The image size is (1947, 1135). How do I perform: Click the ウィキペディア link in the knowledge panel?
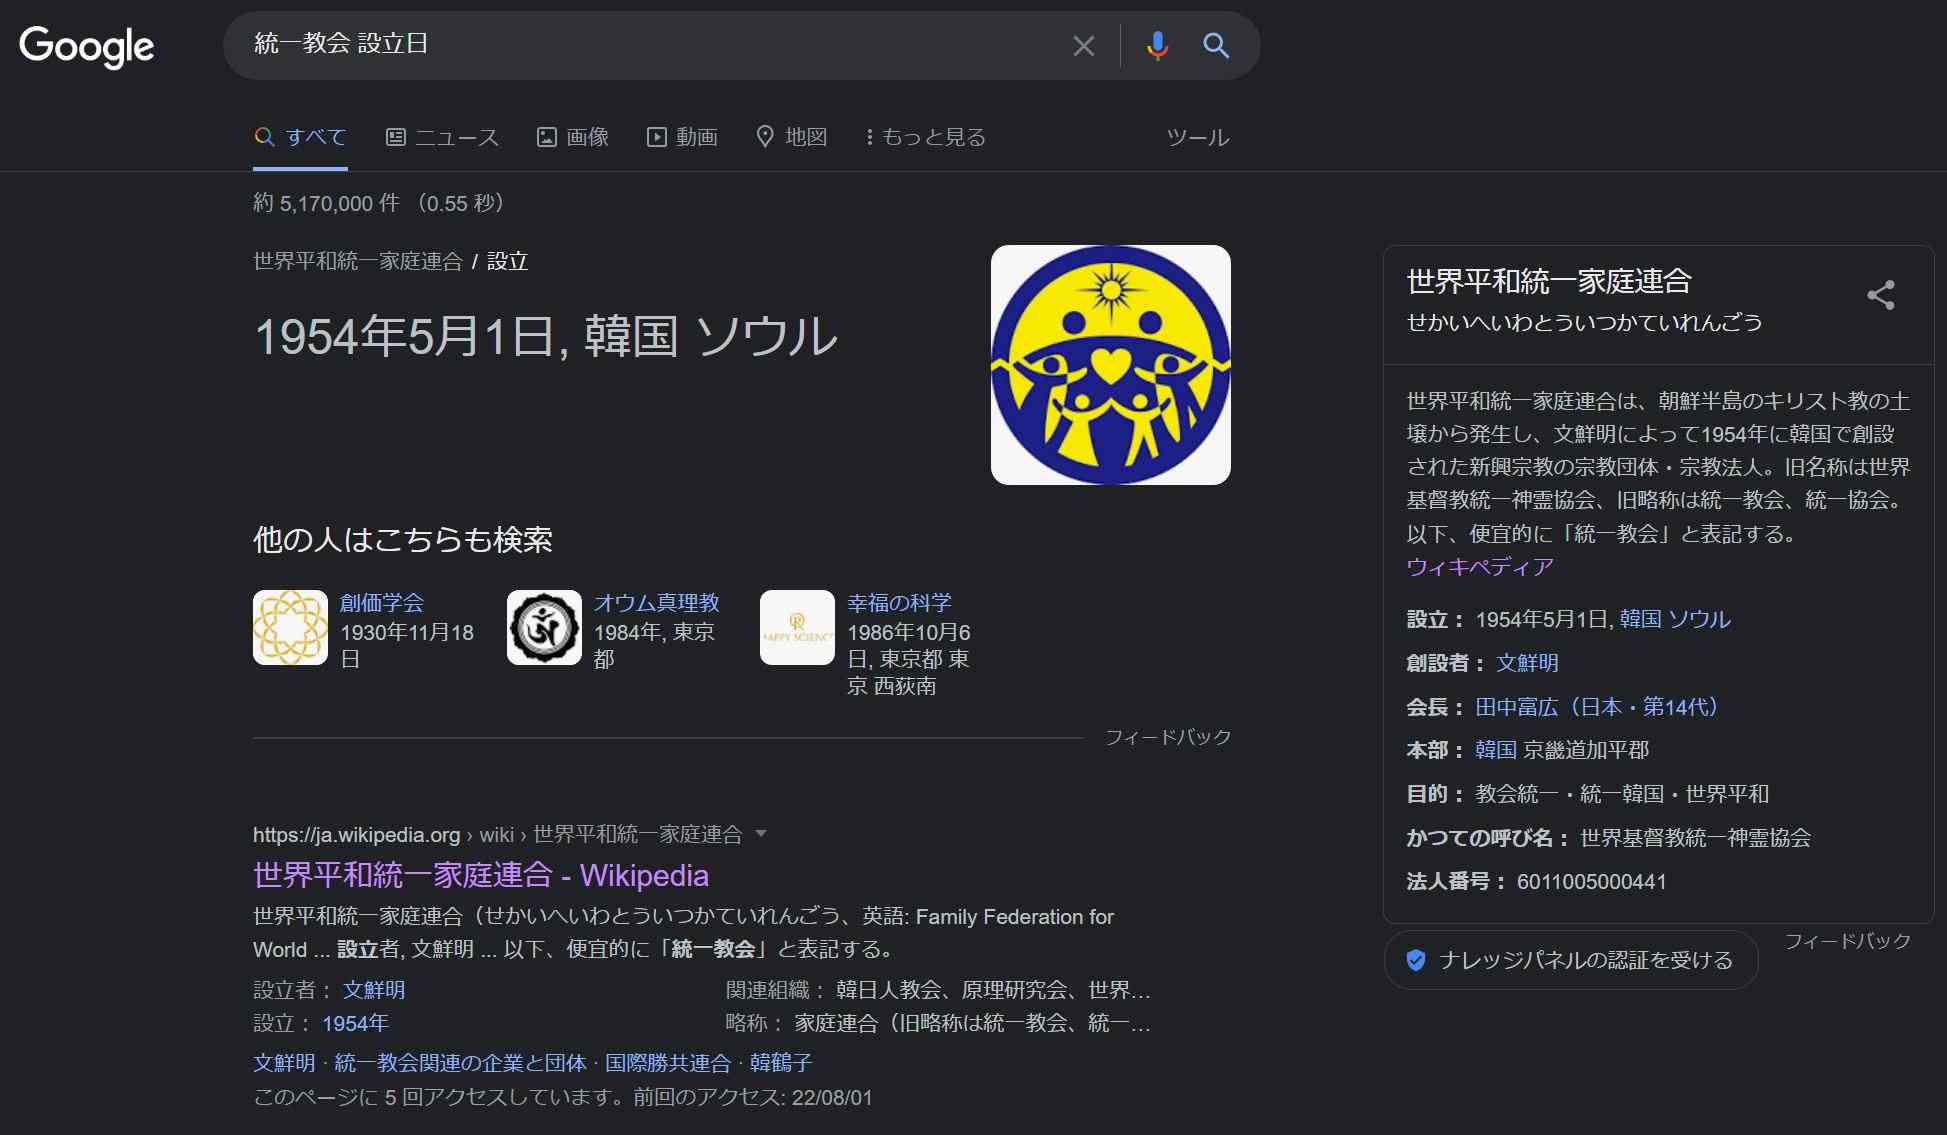1480,567
